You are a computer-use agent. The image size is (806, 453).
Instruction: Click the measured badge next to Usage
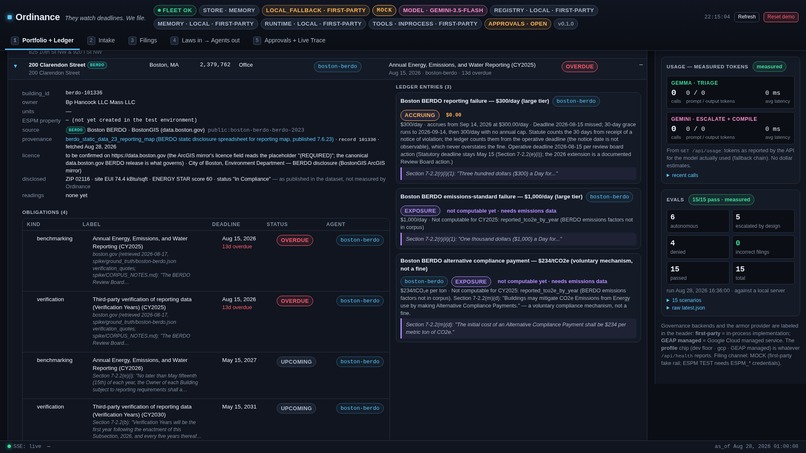pyautogui.click(x=769, y=66)
